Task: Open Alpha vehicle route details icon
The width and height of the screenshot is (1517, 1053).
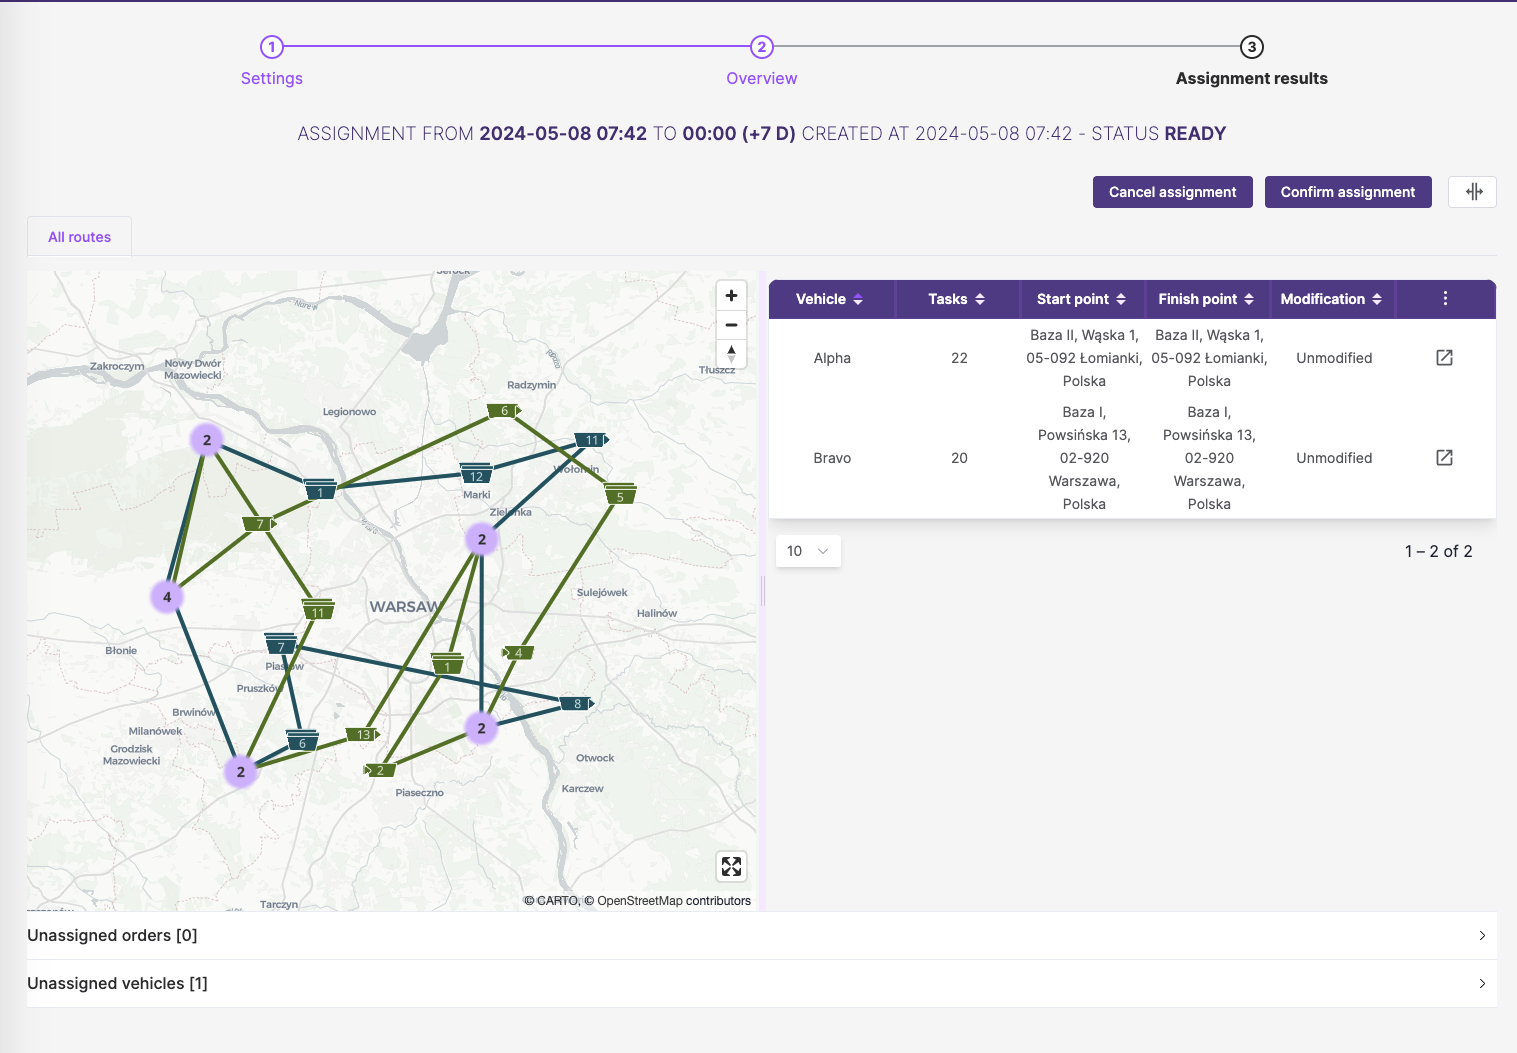Action: point(1444,358)
